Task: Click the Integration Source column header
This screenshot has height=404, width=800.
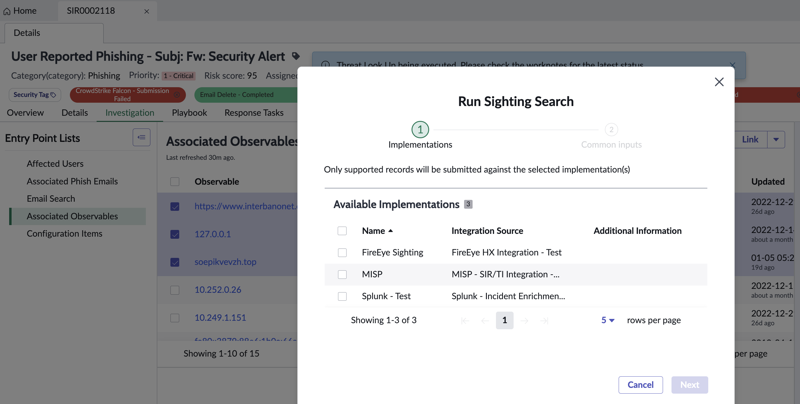Action: pos(487,231)
